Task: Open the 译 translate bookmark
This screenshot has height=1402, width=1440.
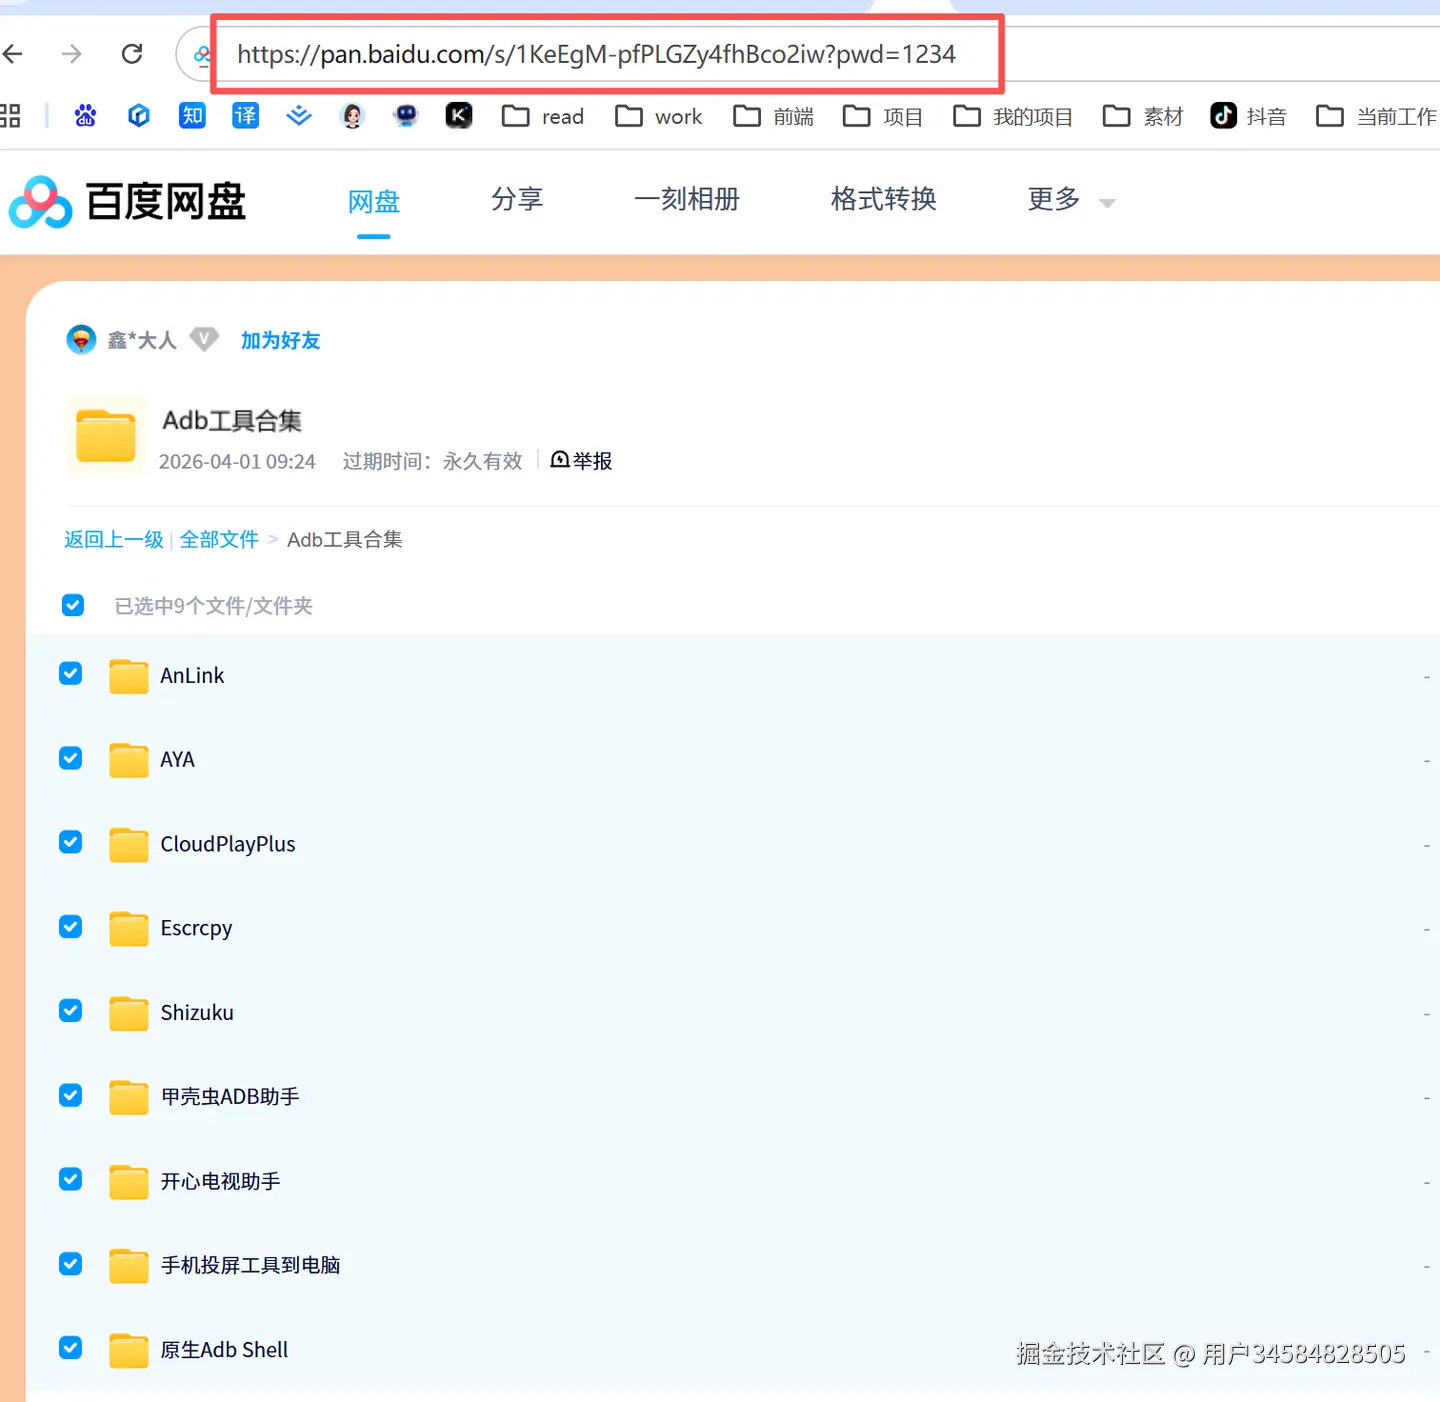Action: coord(246,116)
